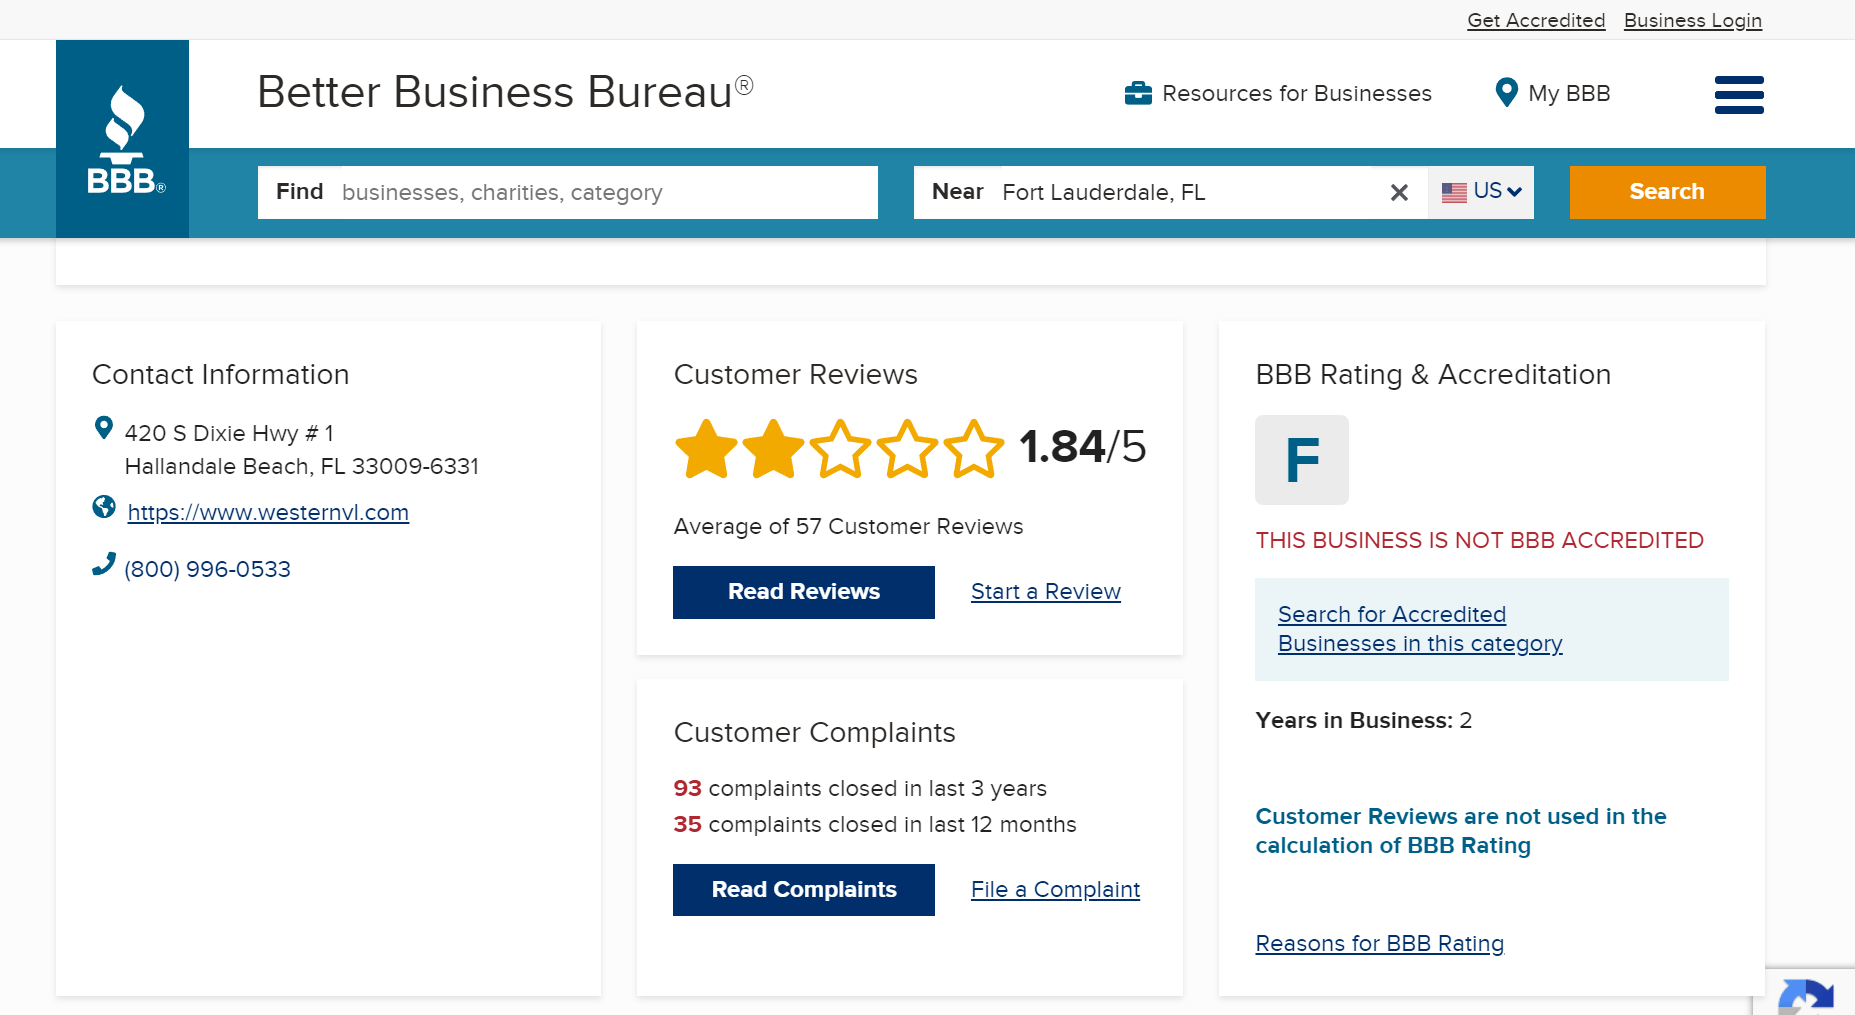Click the Find businesses input field
Image resolution: width=1855 pixels, height=1015 pixels.
568,192
